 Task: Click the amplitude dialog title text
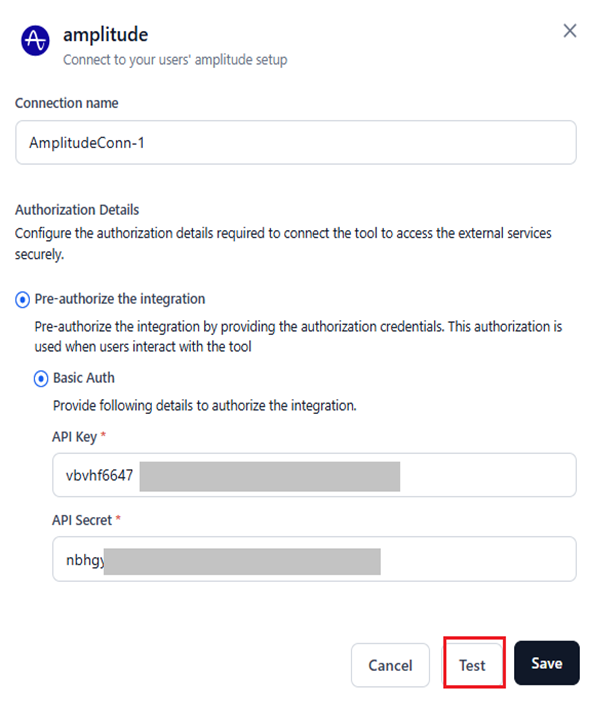click(106, 35)
